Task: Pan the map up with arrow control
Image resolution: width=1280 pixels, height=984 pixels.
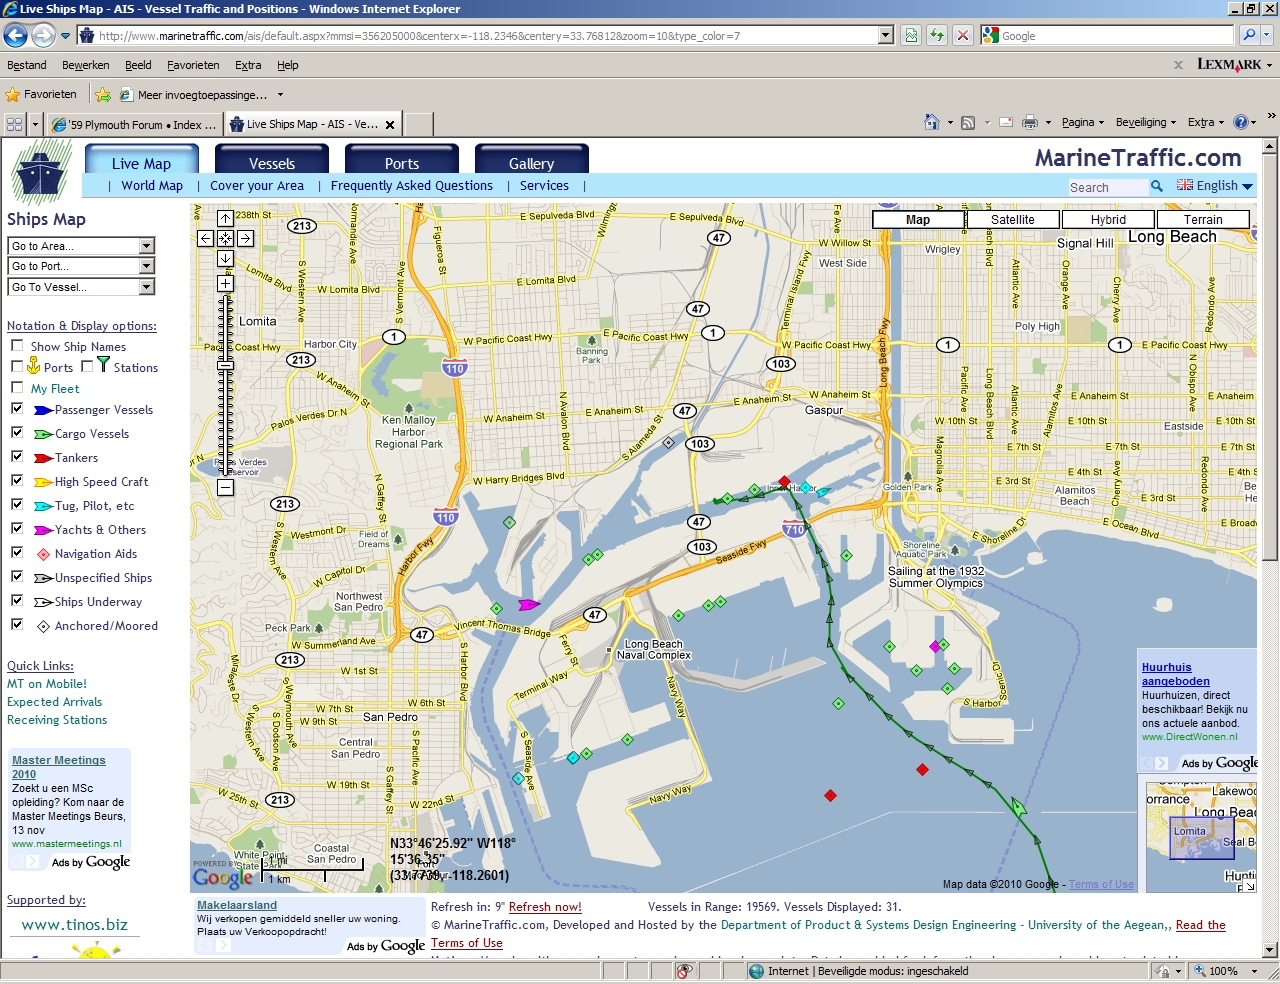Action: (225, 218)
